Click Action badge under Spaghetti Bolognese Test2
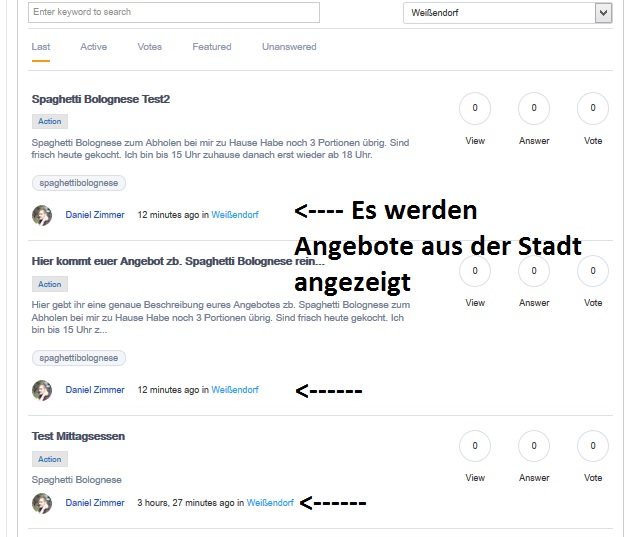Screen dimensions: 629x537 (x=49, y=122)
